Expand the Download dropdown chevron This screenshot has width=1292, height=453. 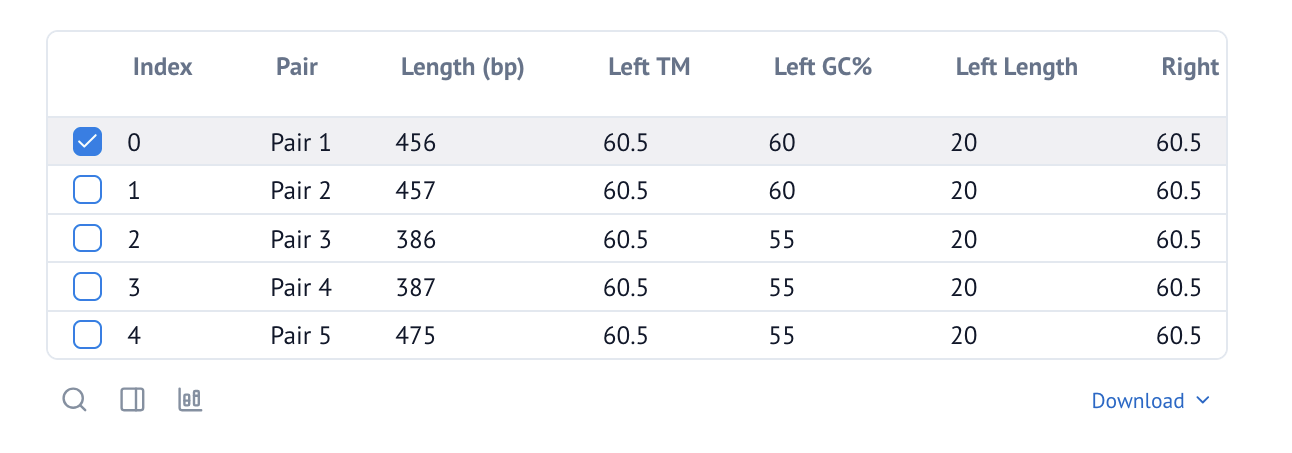1203,401
